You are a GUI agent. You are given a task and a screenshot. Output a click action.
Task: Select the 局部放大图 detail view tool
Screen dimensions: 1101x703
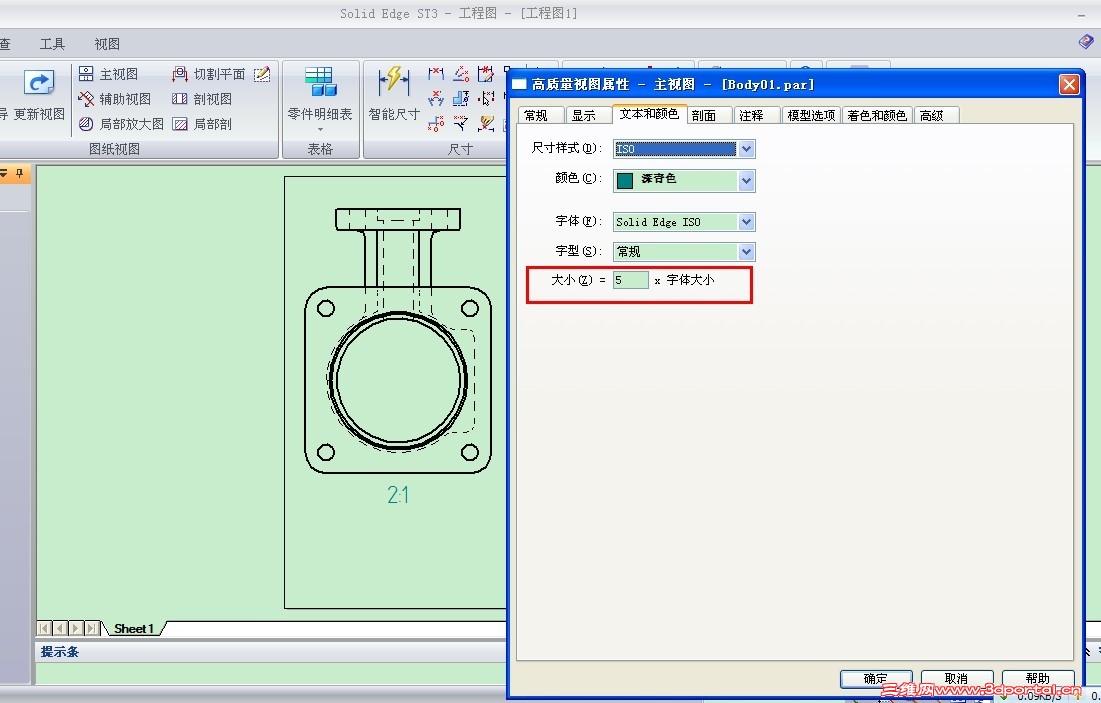tap(121, 124)
